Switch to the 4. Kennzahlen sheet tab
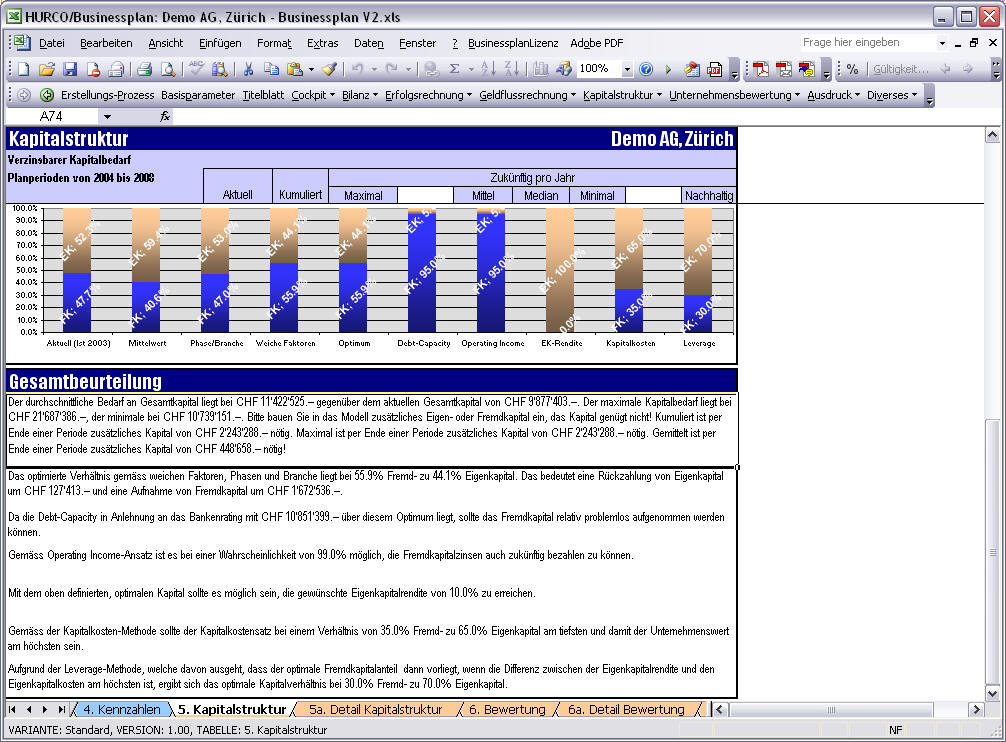 click(x=122, y=709)
